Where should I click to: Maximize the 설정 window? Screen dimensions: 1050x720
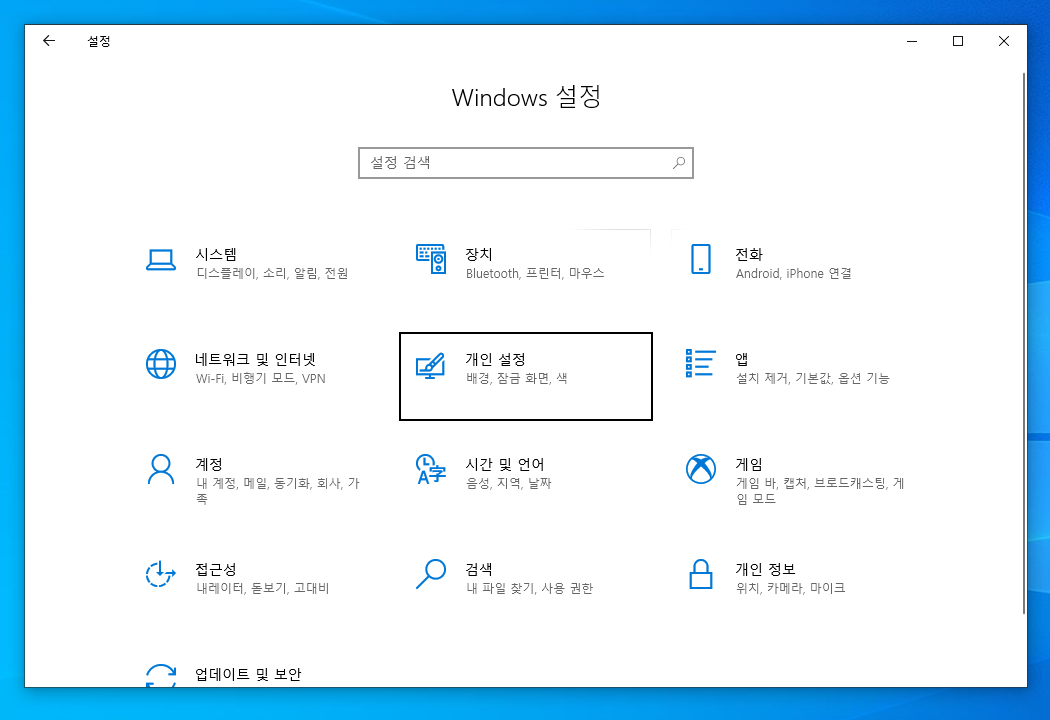[x=958, y=41]
